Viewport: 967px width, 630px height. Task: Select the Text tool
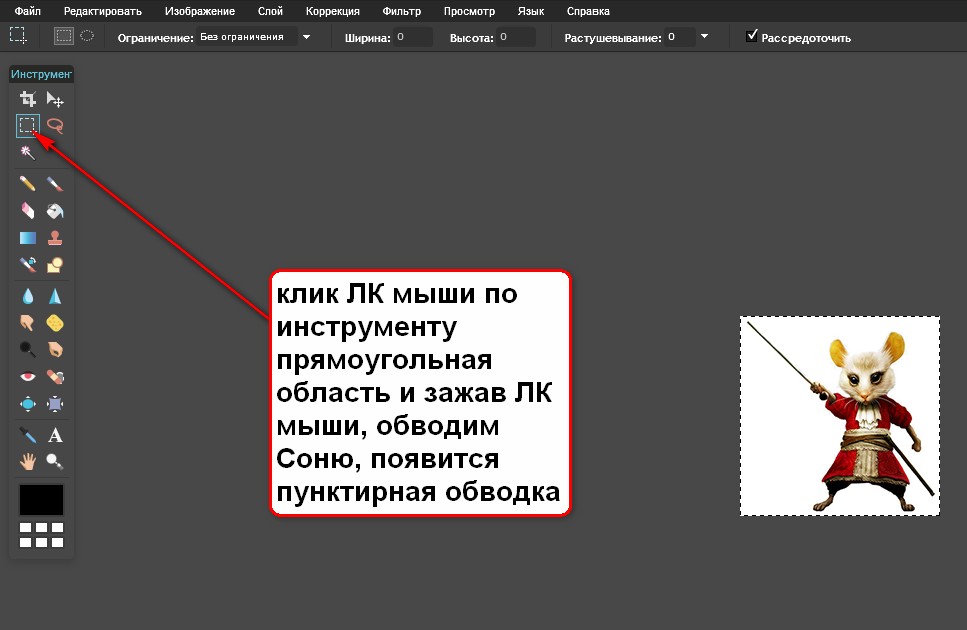55,435
